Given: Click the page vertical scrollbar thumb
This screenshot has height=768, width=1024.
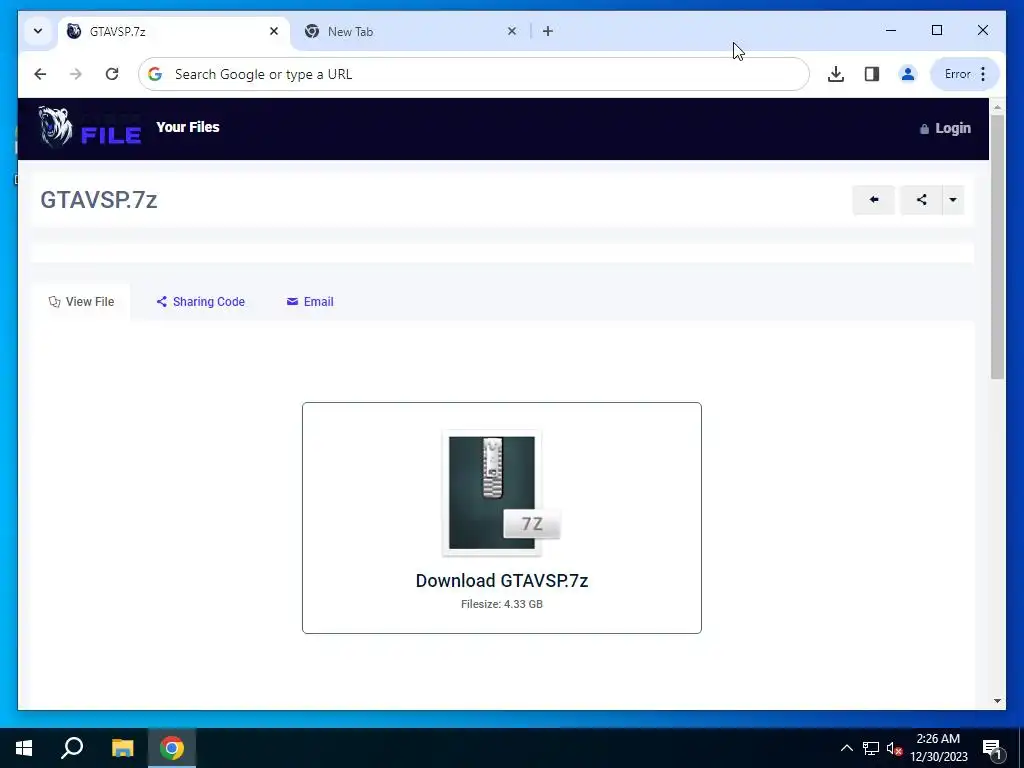Looking at the screenshot, I should 997,246.
